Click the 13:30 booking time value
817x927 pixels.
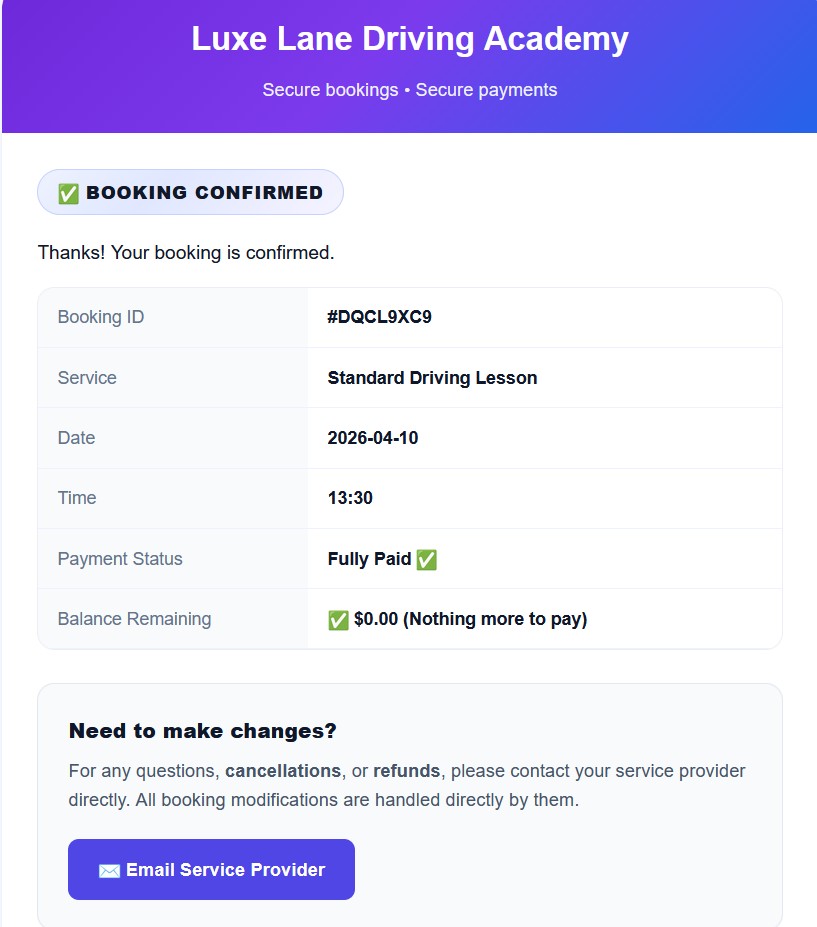(347, 498)
